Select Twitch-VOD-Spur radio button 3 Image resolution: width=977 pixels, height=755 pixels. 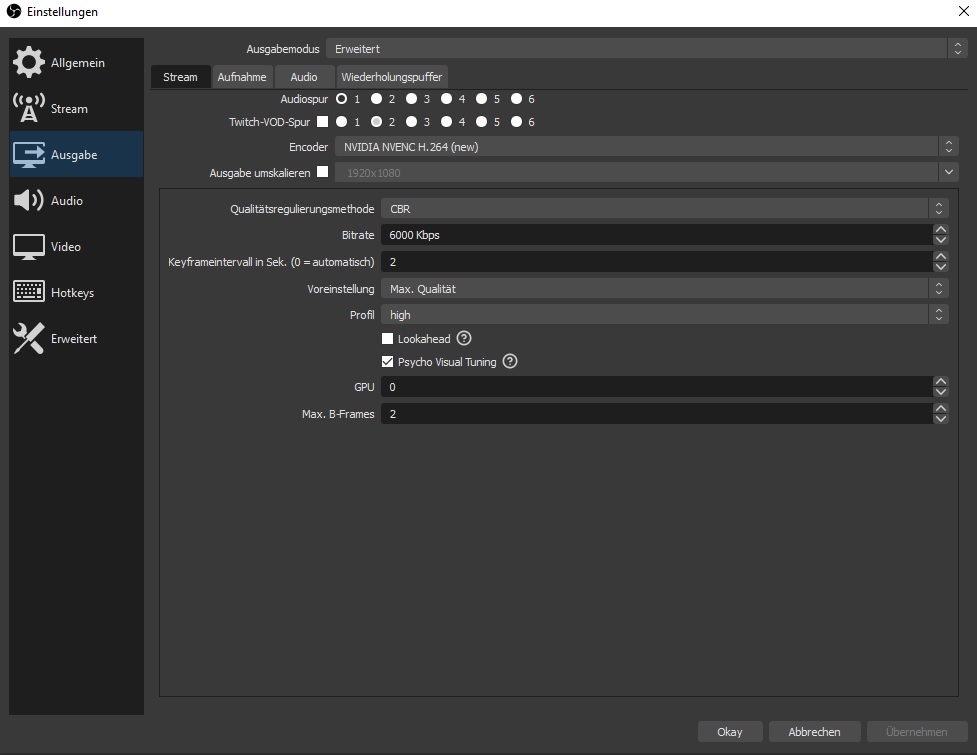point(411,121)
